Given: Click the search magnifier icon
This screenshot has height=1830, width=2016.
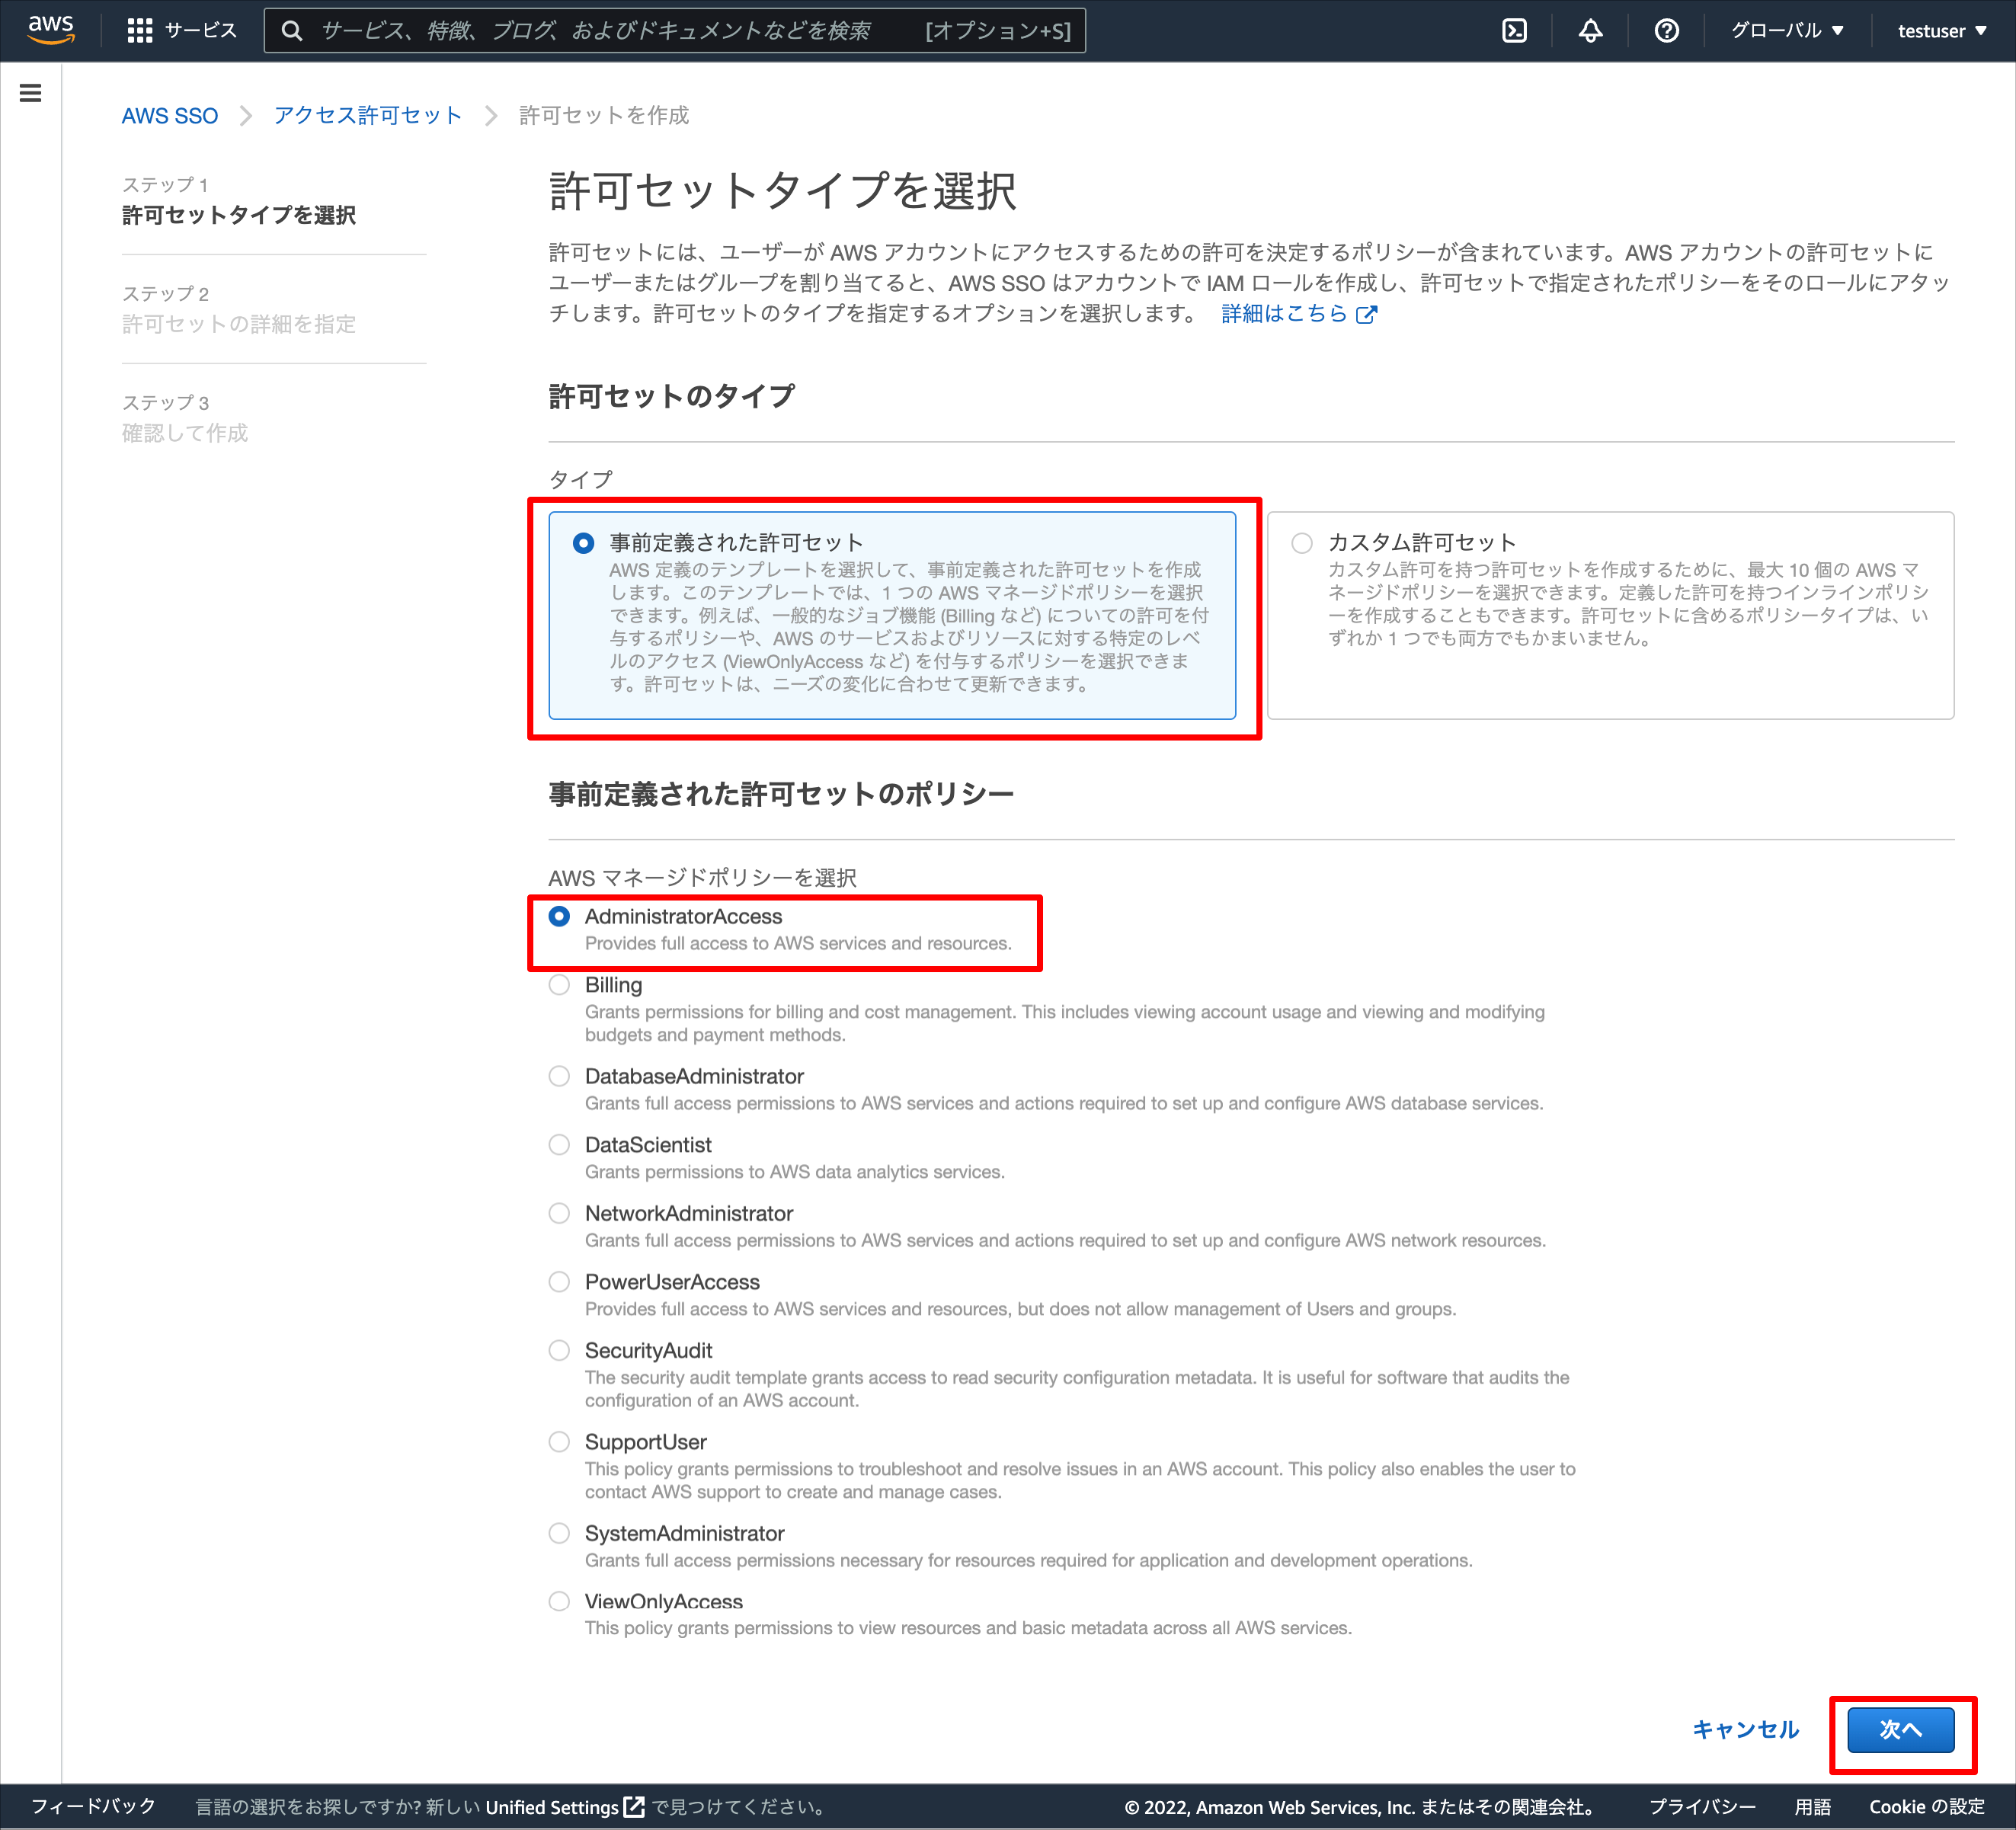Looking at the screenshot, I should click(x=292, y=31).
